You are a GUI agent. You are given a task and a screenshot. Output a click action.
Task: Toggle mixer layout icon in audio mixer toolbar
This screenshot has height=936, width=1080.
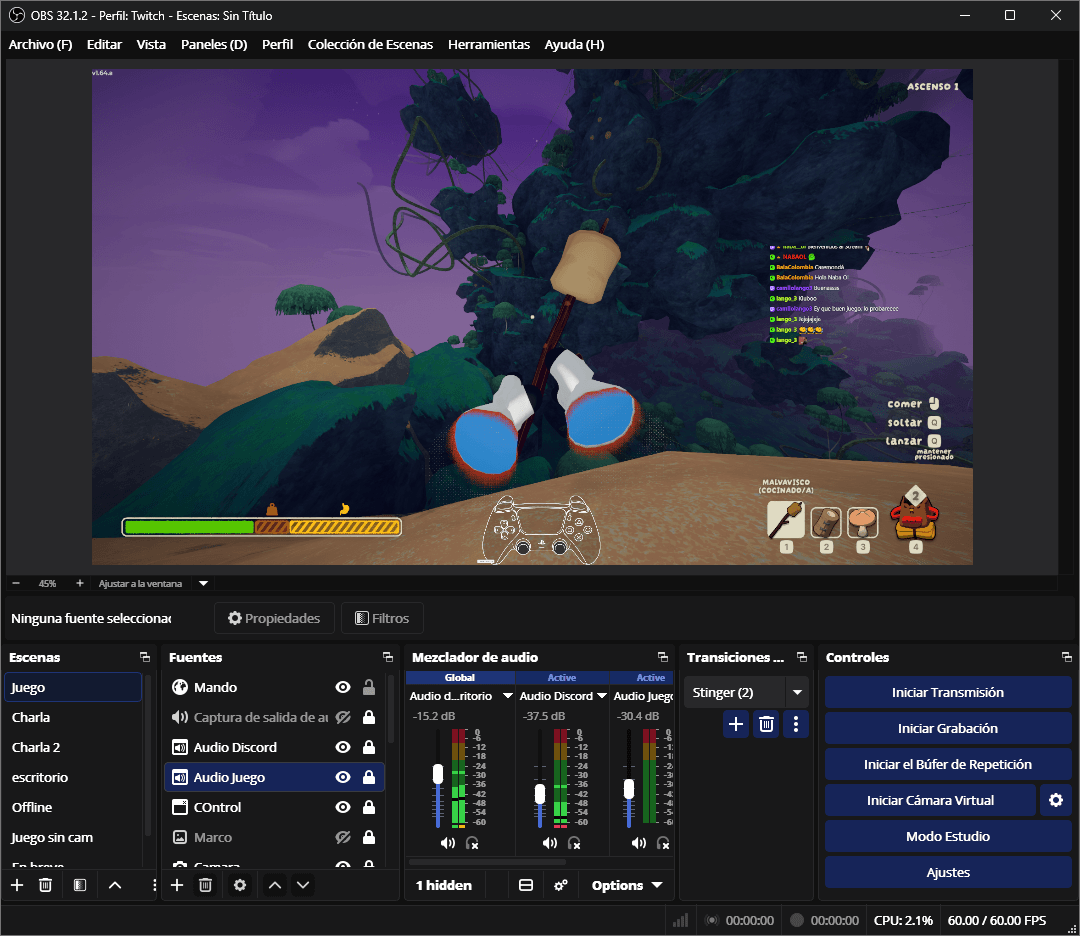(x=526, y=886)
